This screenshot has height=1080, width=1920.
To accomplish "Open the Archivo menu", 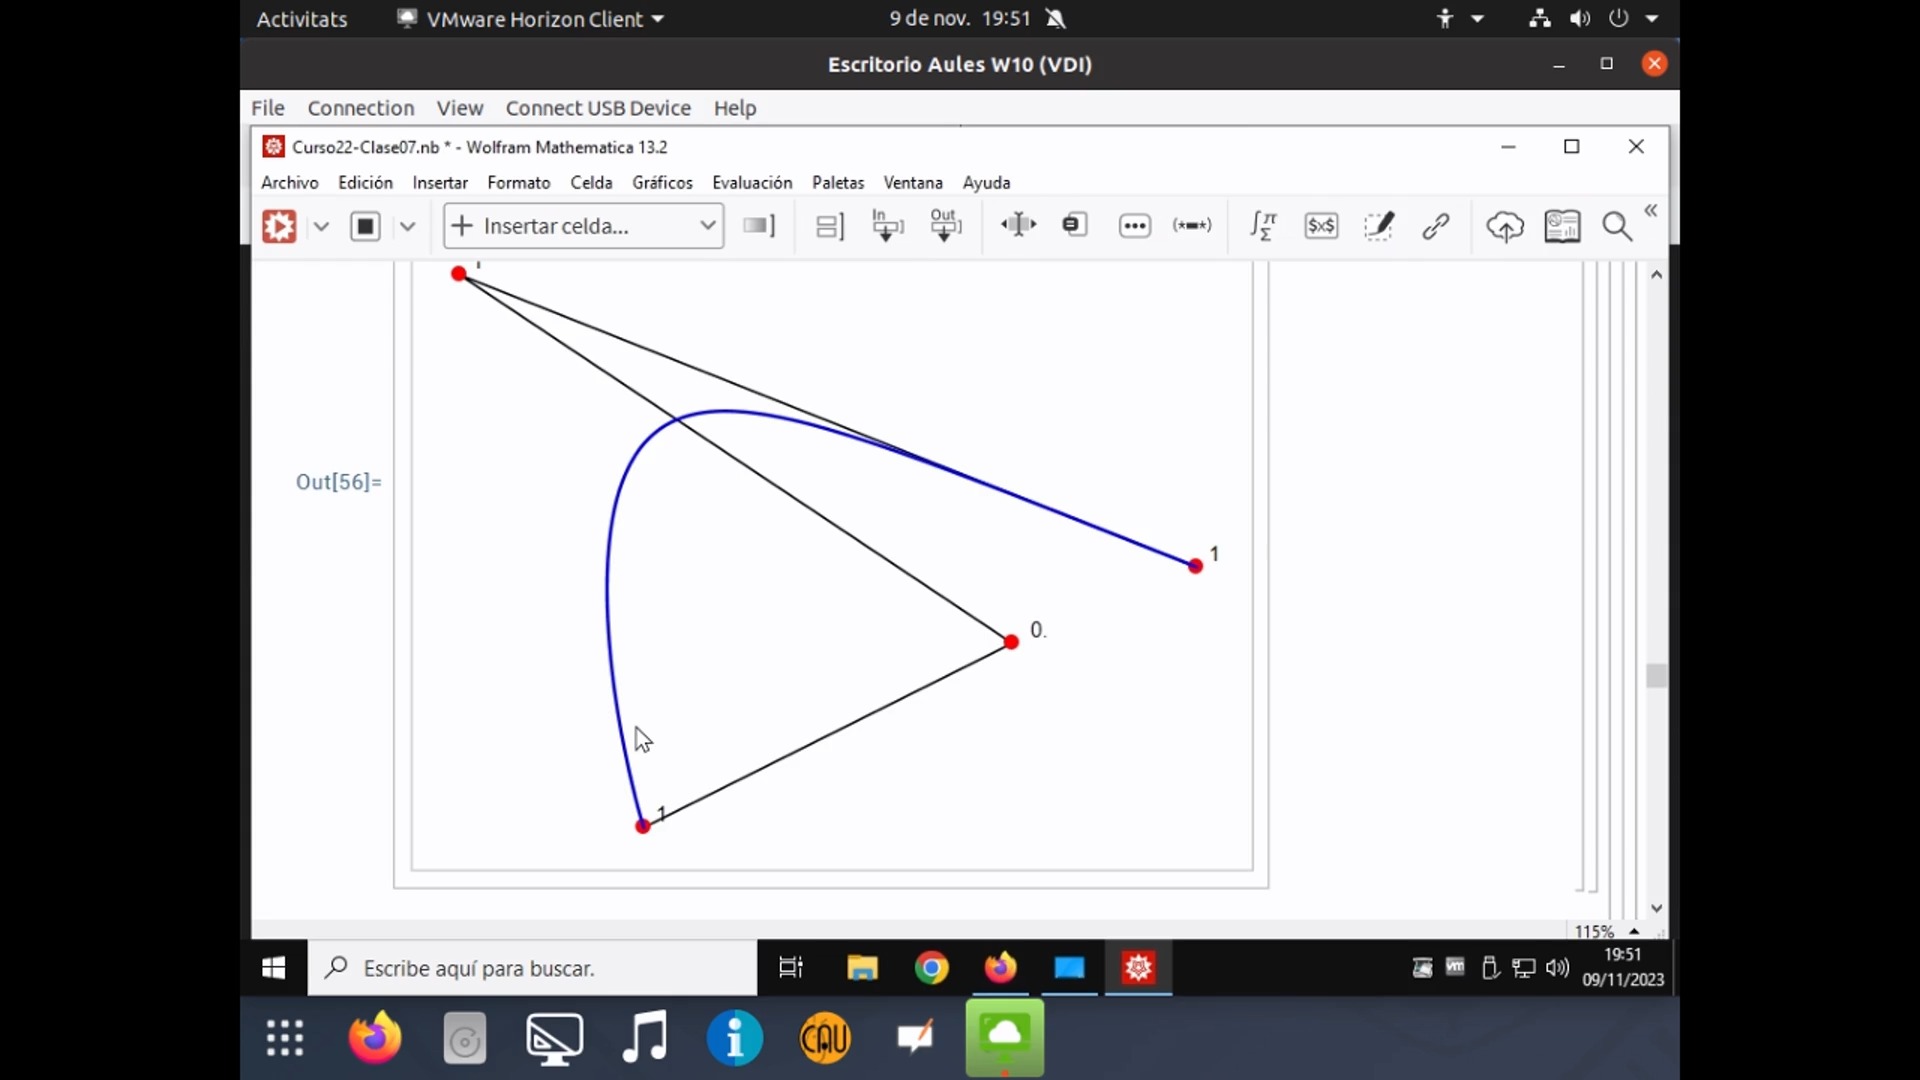I will (289, 182).
